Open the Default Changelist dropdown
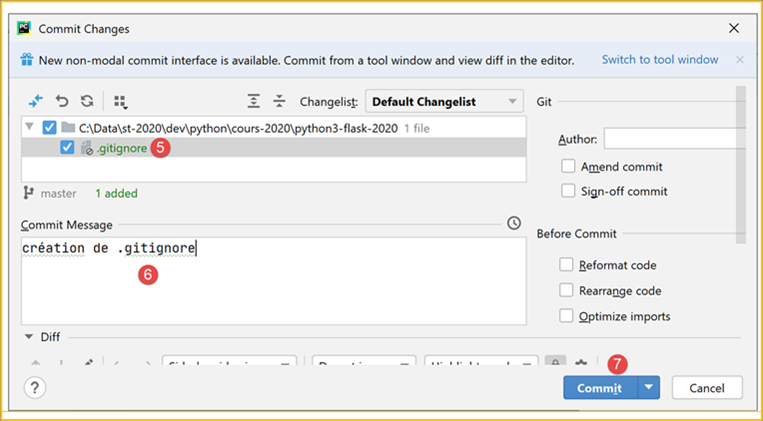Viewport: 763px width, 421px height. (x=445, y=101)
